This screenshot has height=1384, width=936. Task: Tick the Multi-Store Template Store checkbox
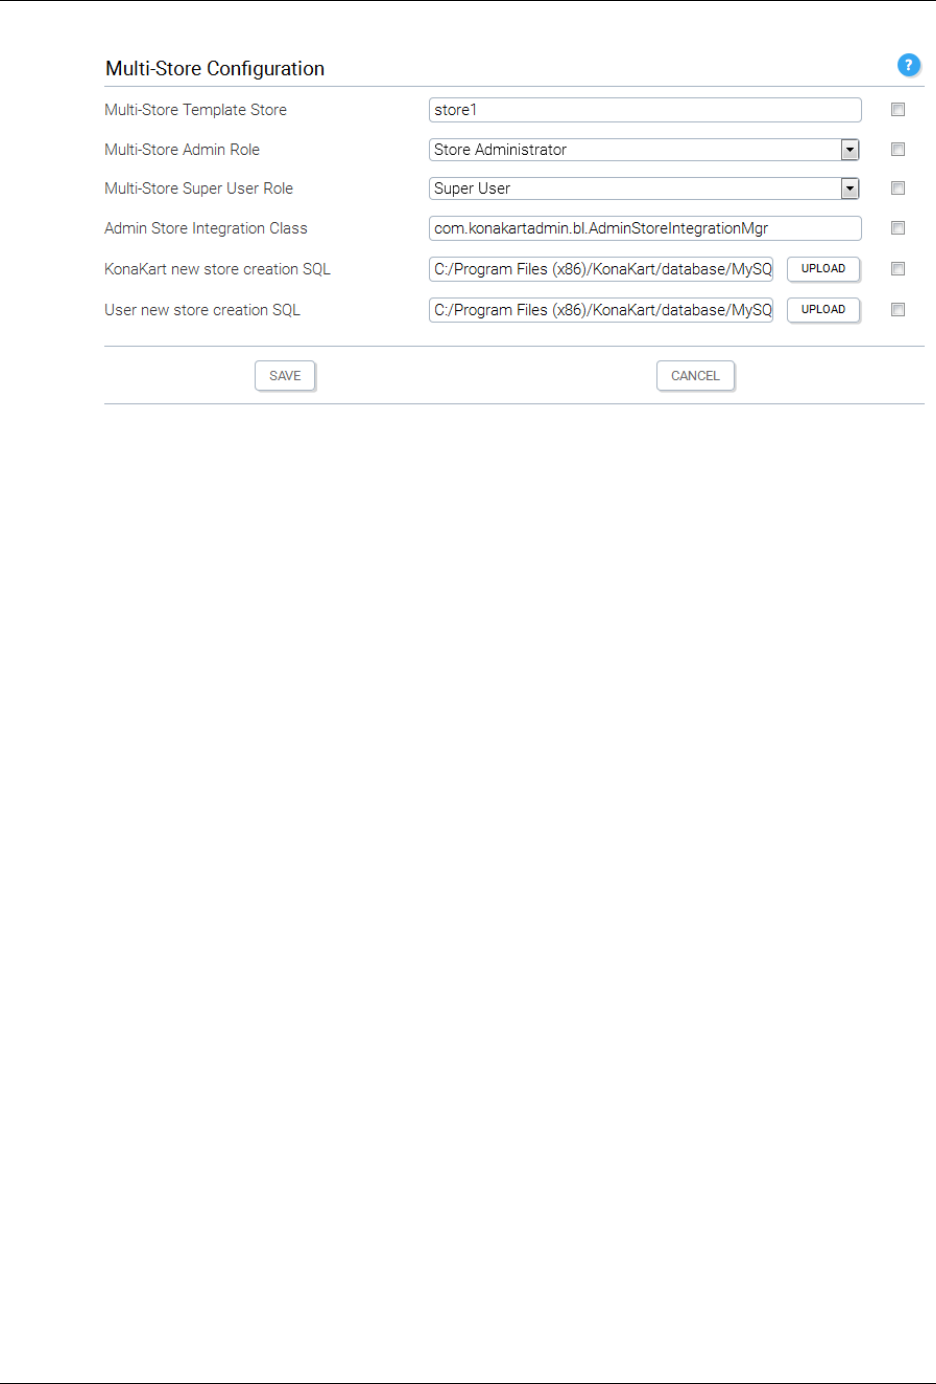pos(898,110)
